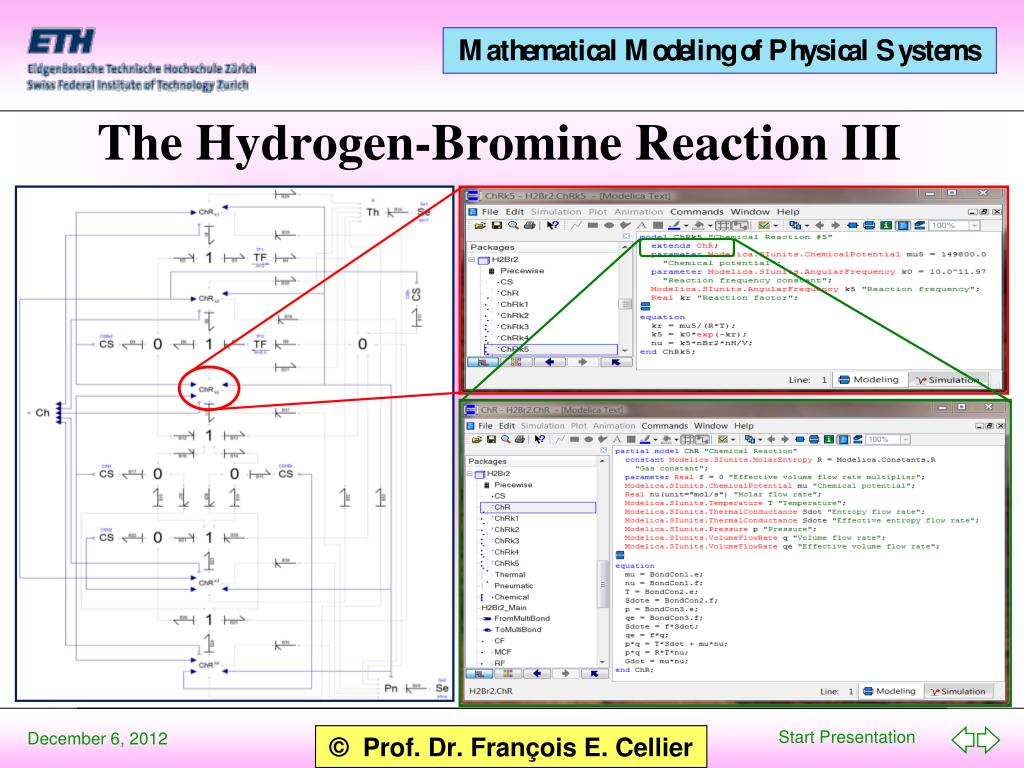
Task: Click the ETH logo in the header
Action: pos(61,41)
